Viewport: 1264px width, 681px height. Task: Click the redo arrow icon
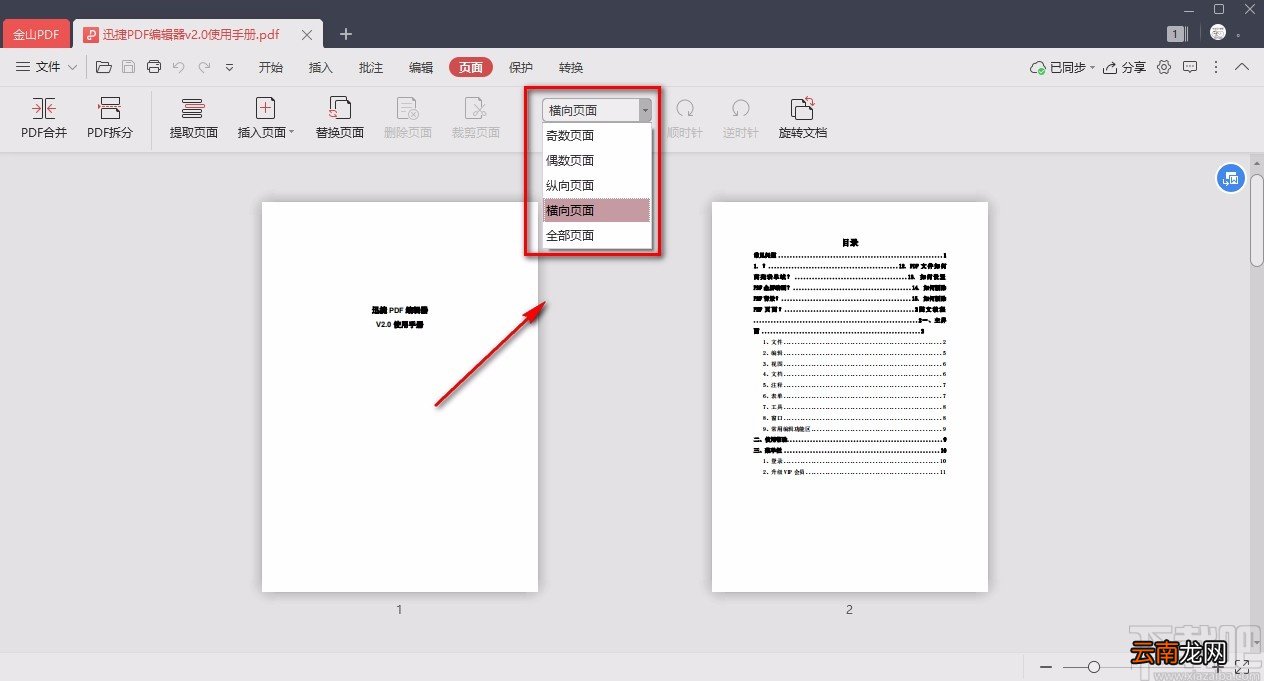[x=204, y=67]
